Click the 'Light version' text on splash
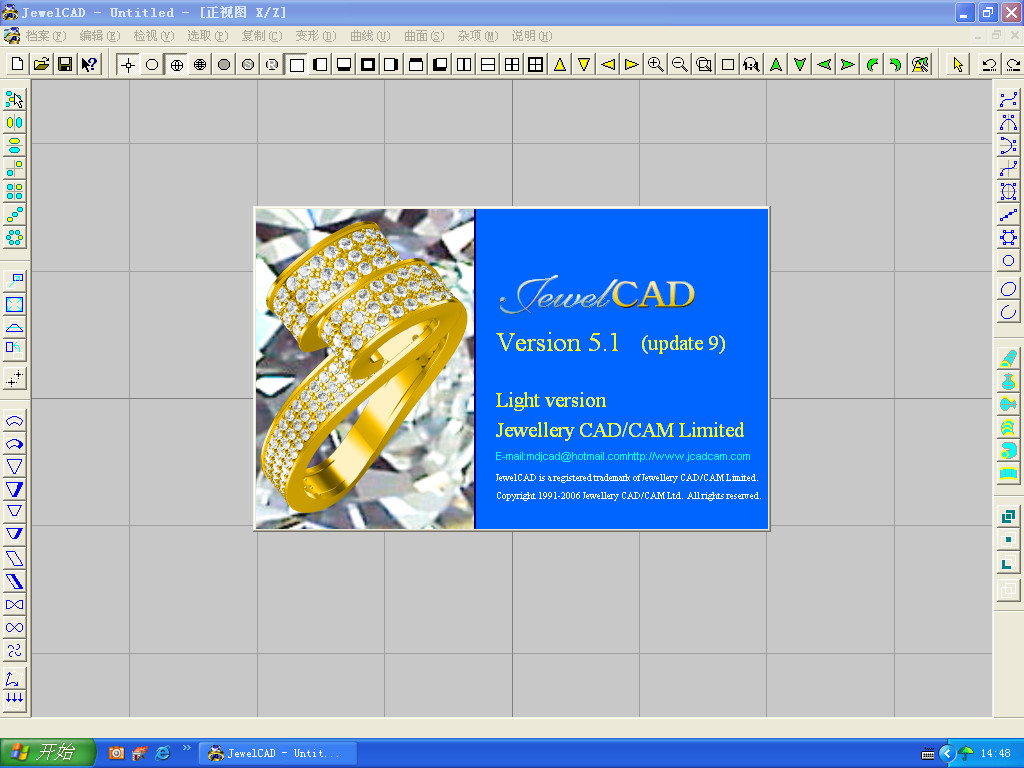 click(551, 400)
